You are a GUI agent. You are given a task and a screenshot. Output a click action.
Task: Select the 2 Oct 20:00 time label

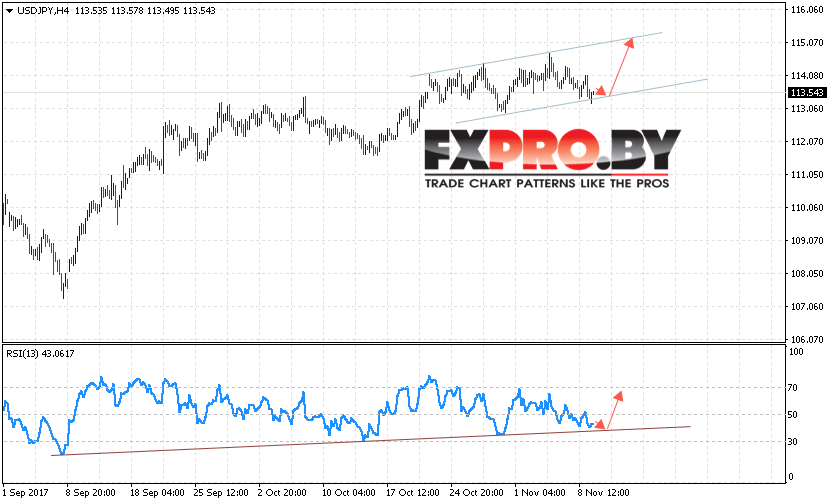tap(282, 492)
